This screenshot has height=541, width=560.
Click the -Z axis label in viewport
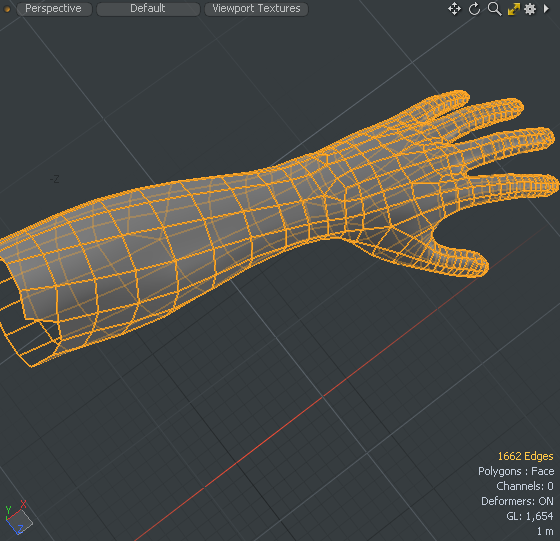[55, 179]
